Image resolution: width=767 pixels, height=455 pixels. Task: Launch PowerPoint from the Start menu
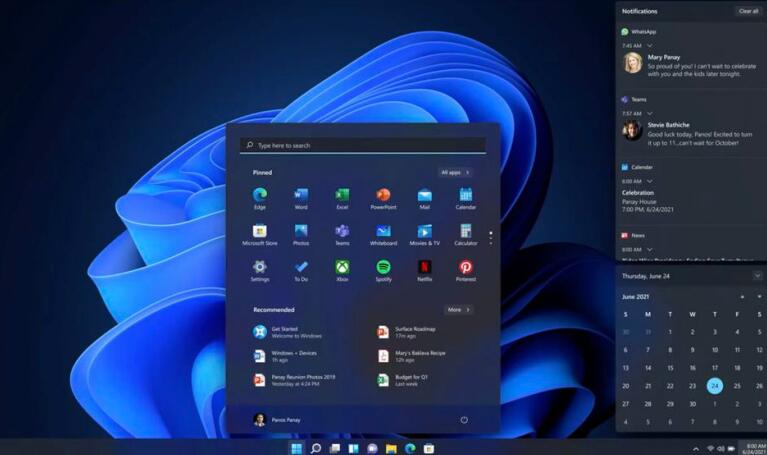pyautogui.click(x=383, y=196)
